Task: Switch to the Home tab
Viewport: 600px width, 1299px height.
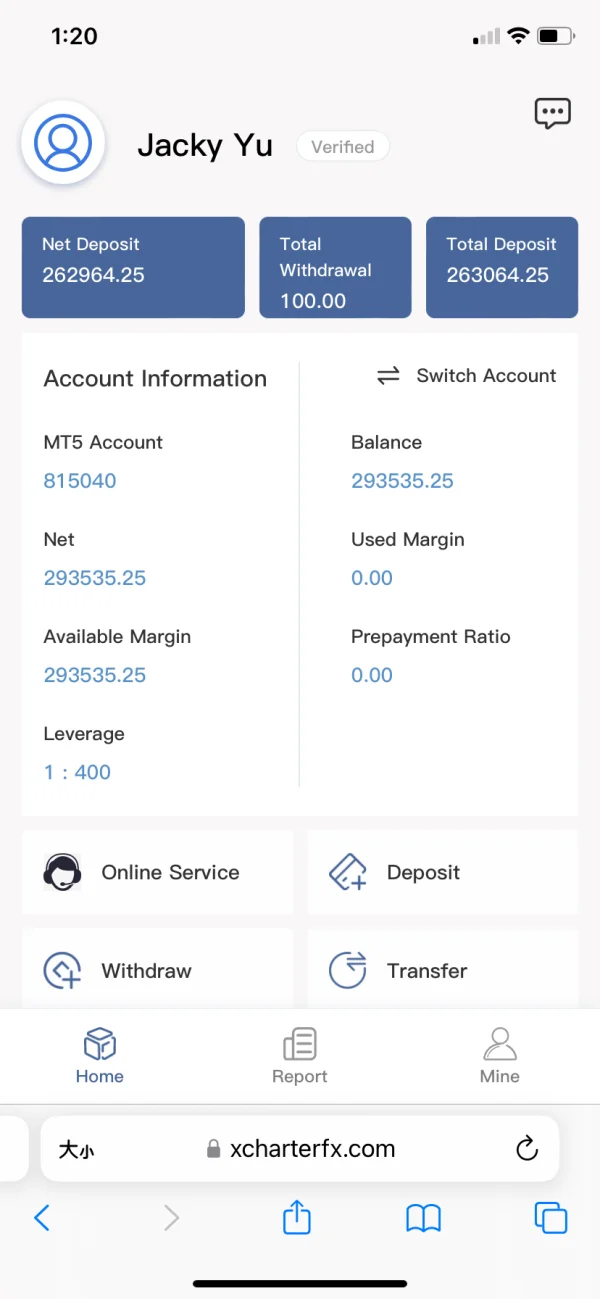Action: pos(100,1056)
